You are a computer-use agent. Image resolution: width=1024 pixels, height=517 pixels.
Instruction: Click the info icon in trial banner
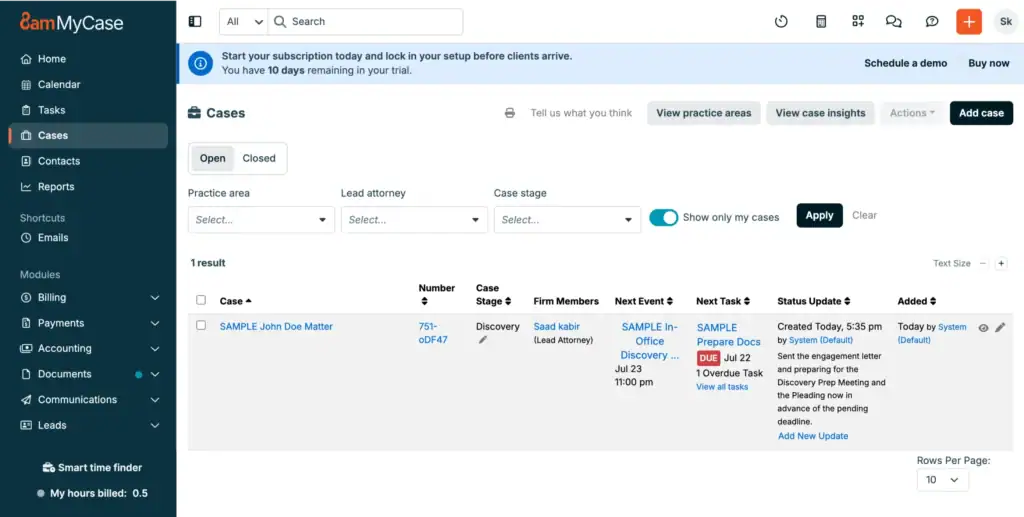click(x=200, y=63)
